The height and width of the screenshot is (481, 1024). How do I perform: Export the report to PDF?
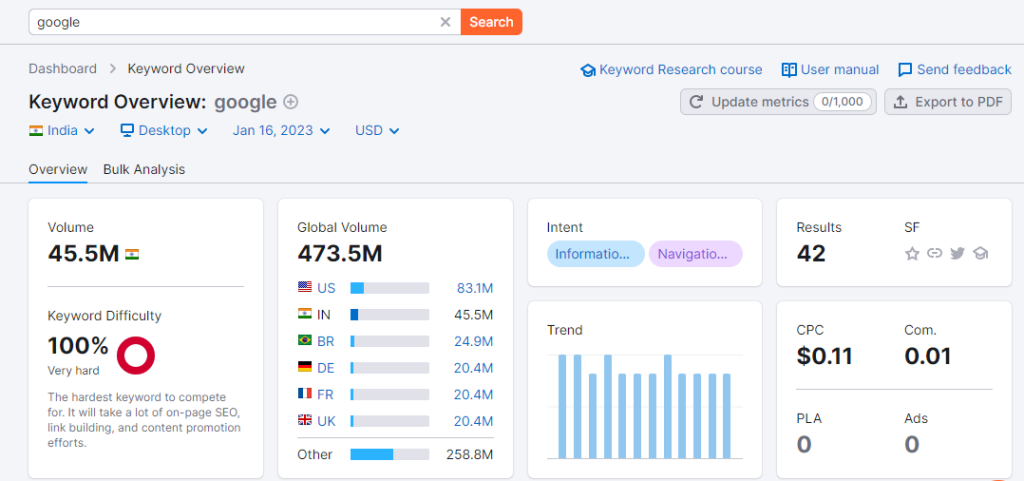pos(948,102)
